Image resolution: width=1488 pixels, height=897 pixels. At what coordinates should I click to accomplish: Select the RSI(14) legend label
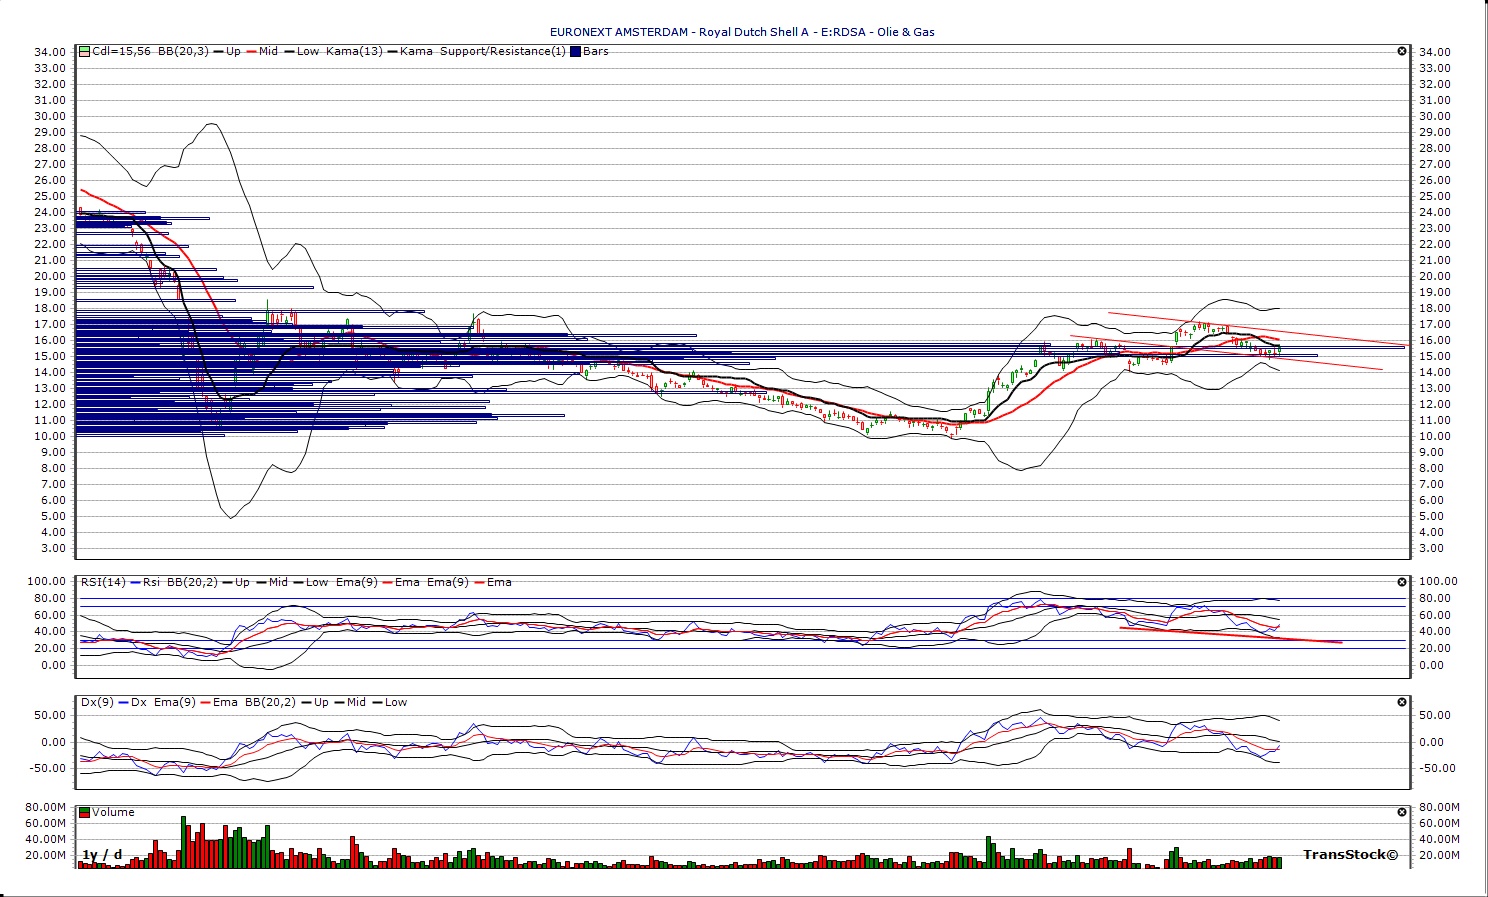pyautogui.click(x=103, y=582)
